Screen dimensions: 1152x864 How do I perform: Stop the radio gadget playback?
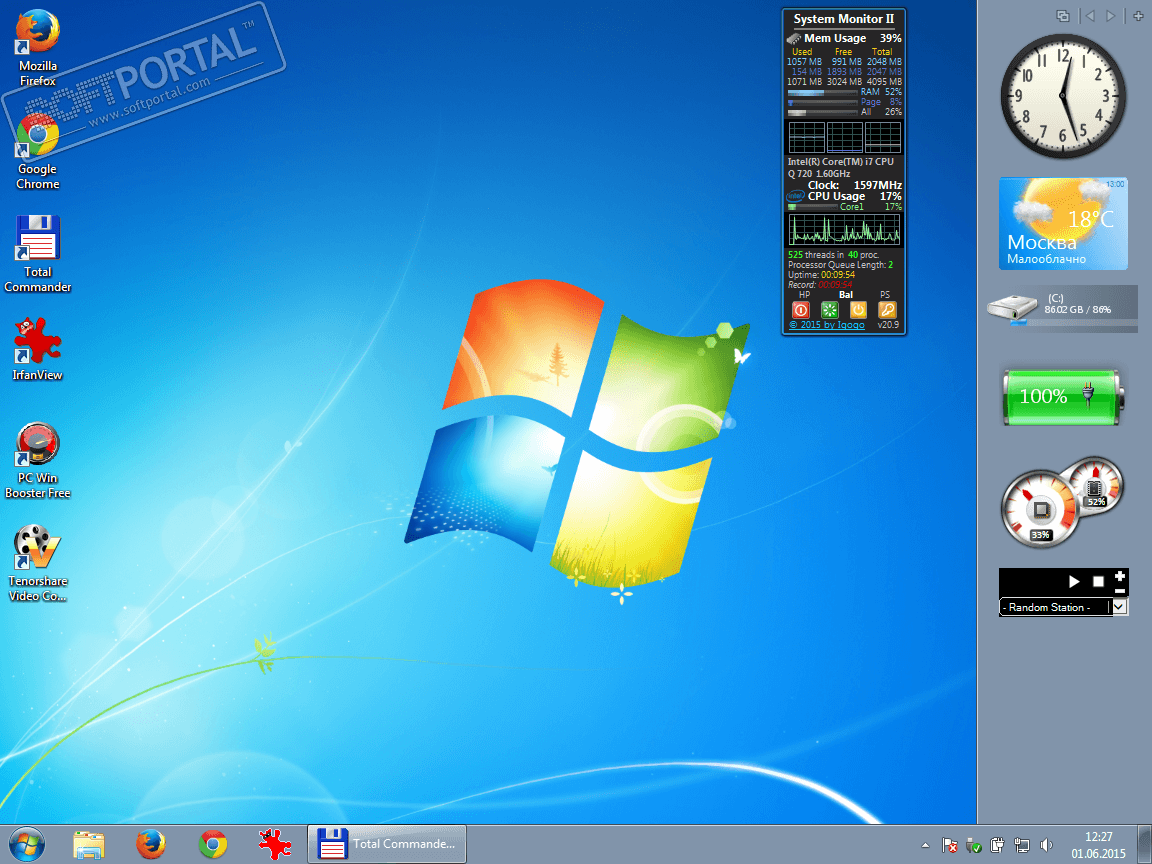[x=1098, y=581]
